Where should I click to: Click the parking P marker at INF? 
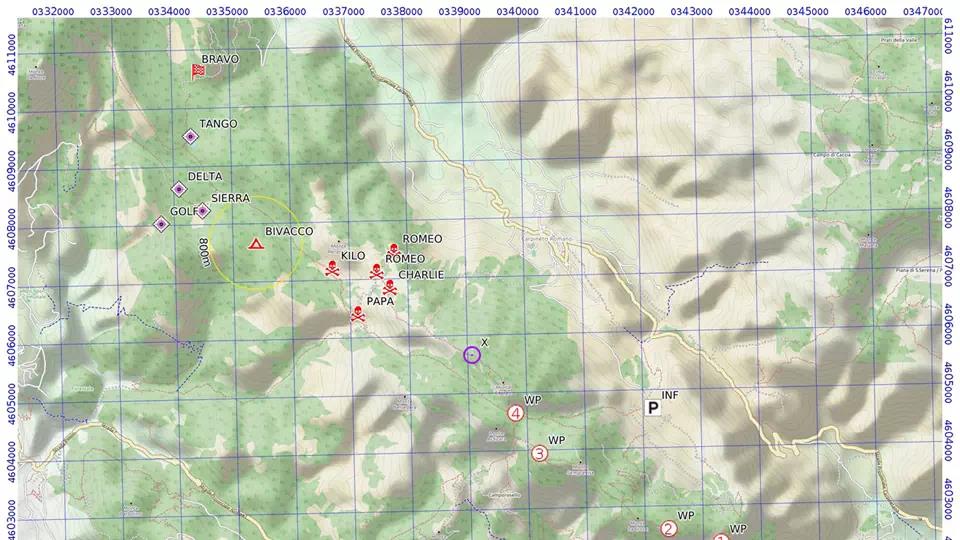653,408
